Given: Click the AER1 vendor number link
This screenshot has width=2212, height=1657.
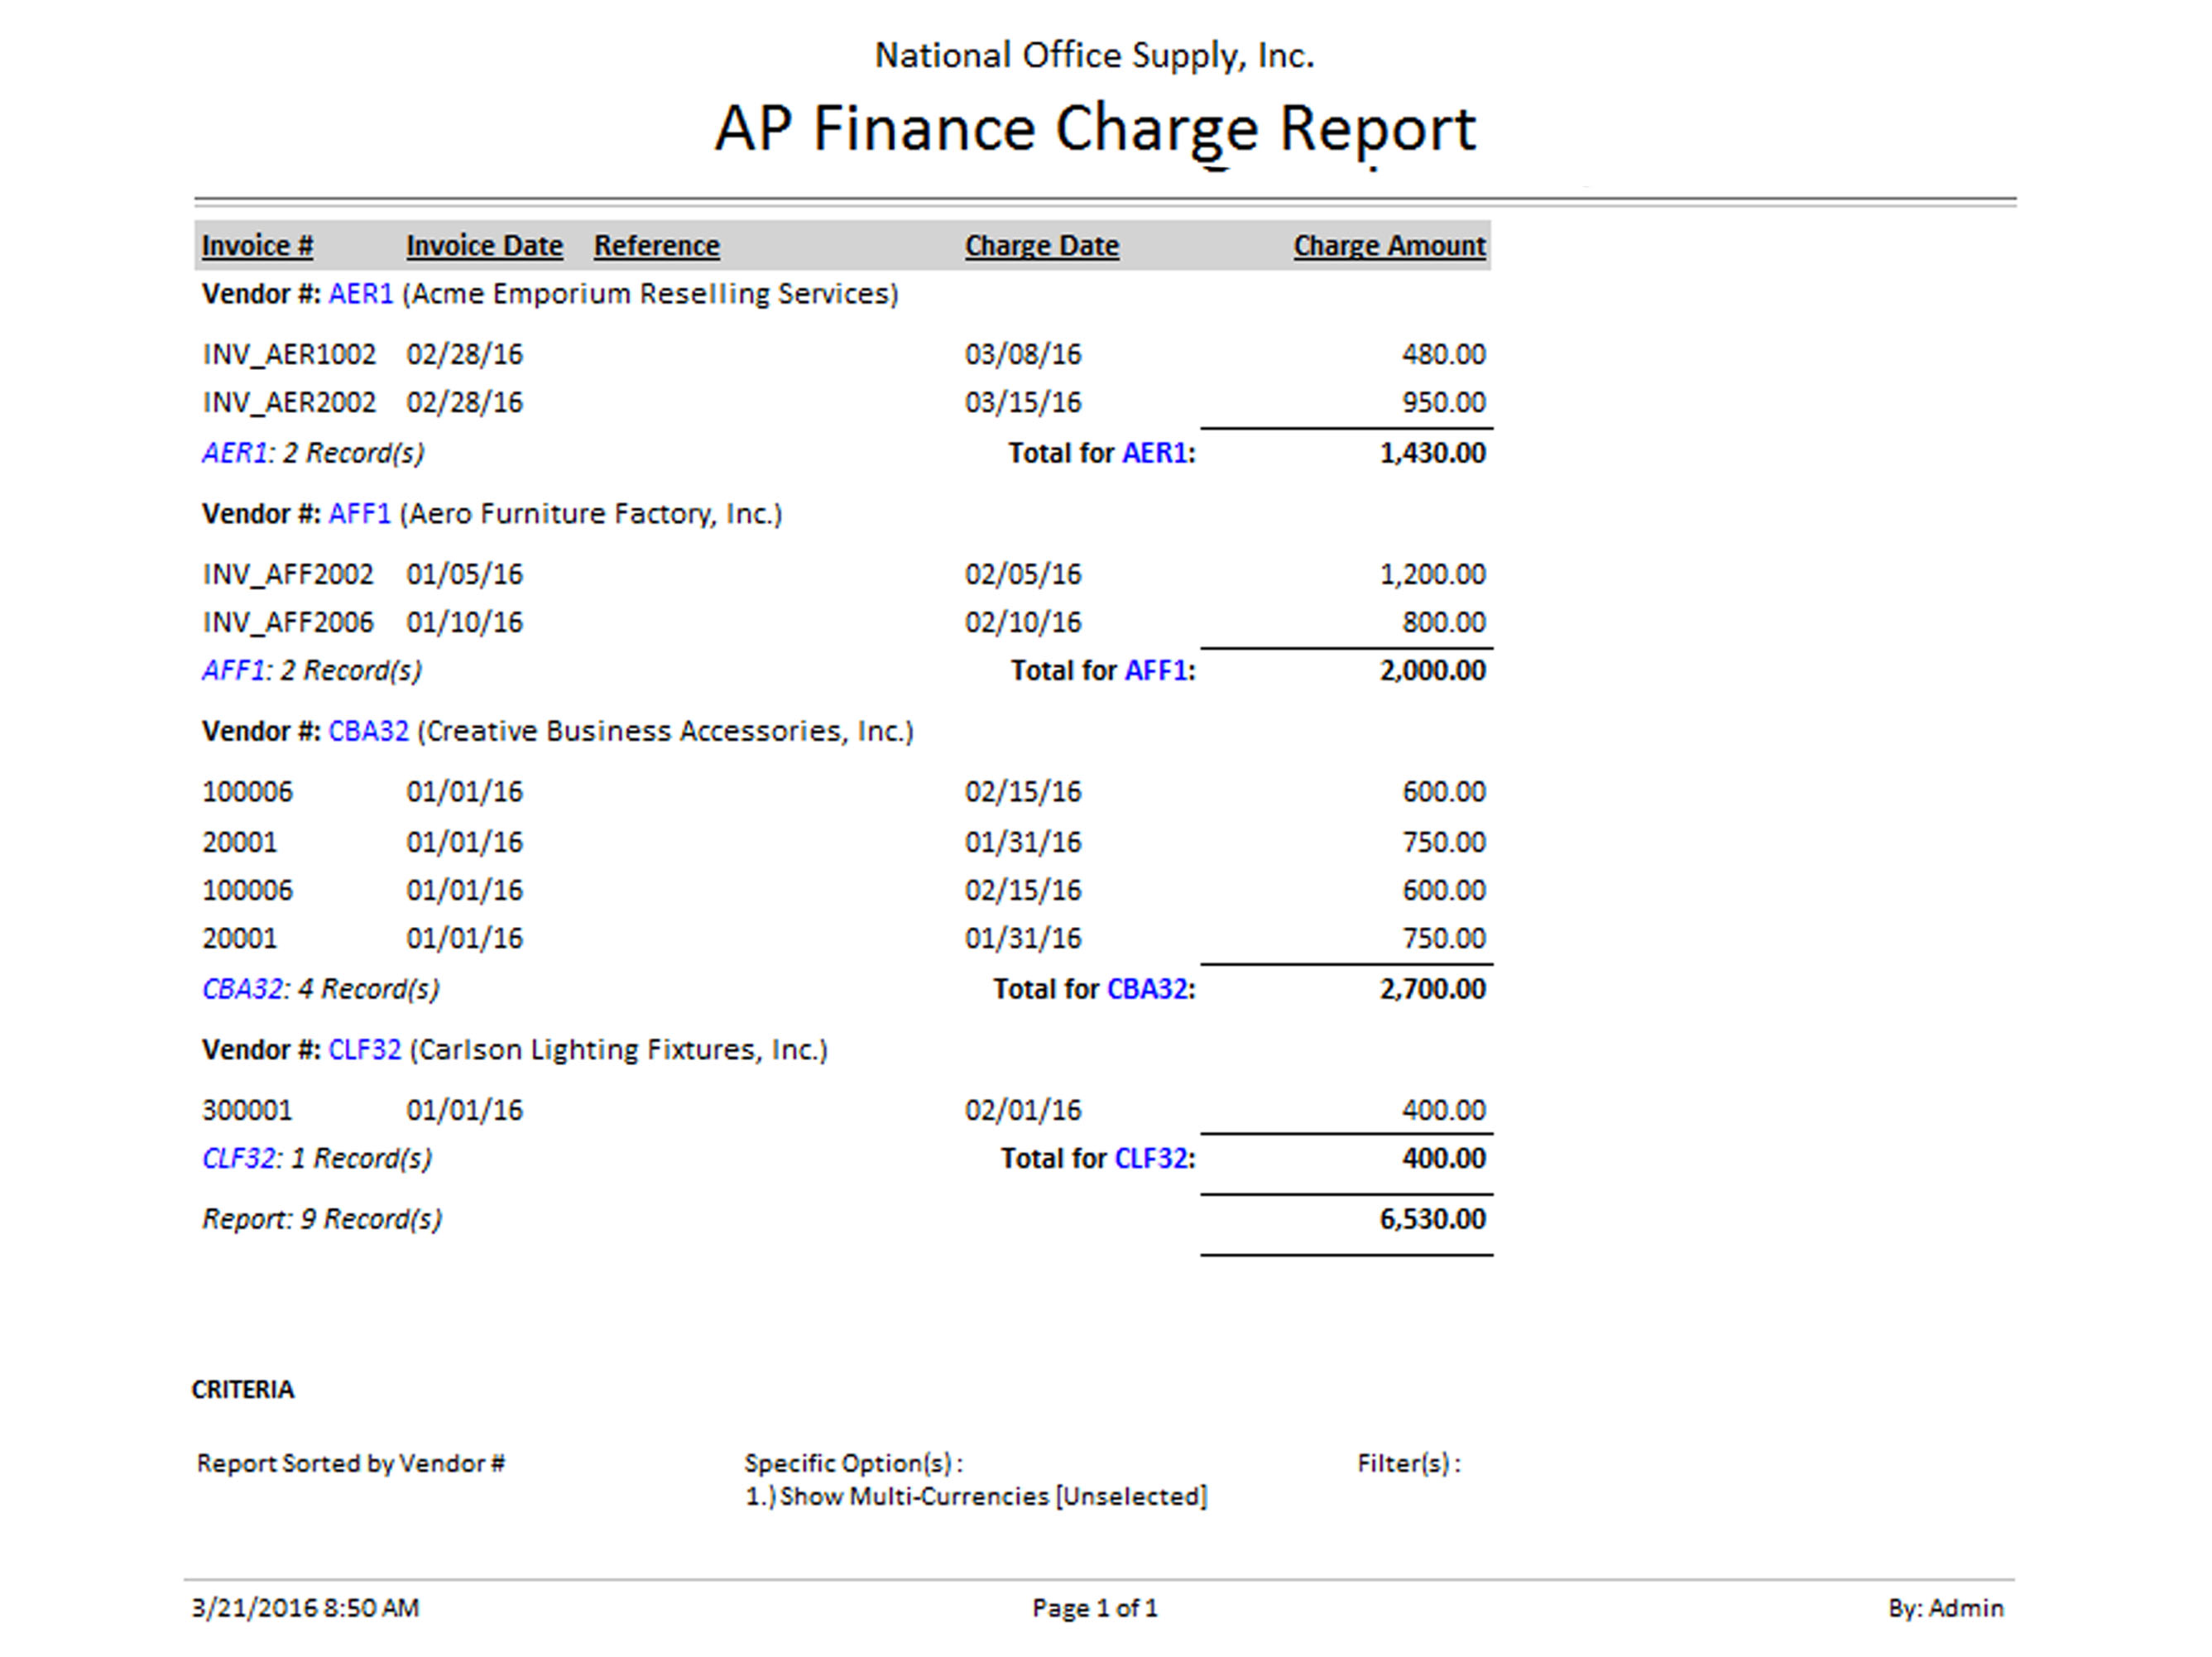Looking at the screenshot, I should (360, 294).
